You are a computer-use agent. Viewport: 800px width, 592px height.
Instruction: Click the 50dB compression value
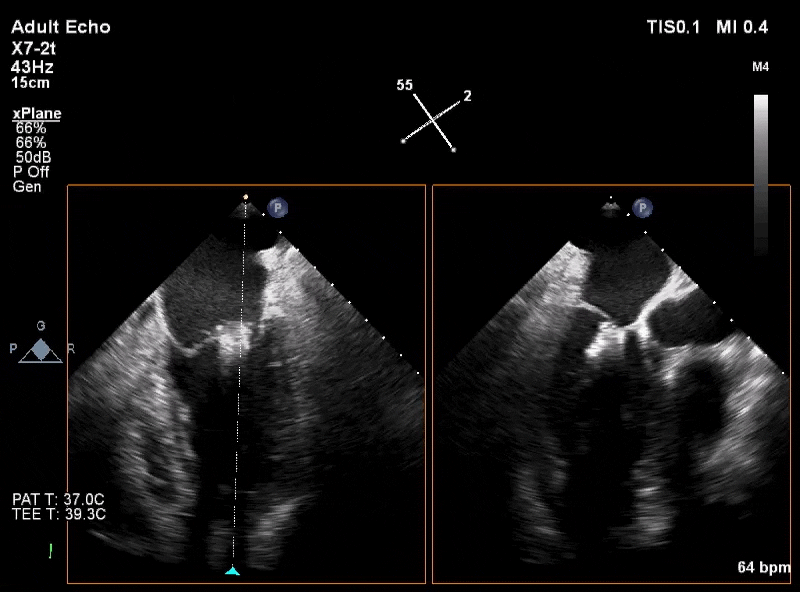point(33,157)
